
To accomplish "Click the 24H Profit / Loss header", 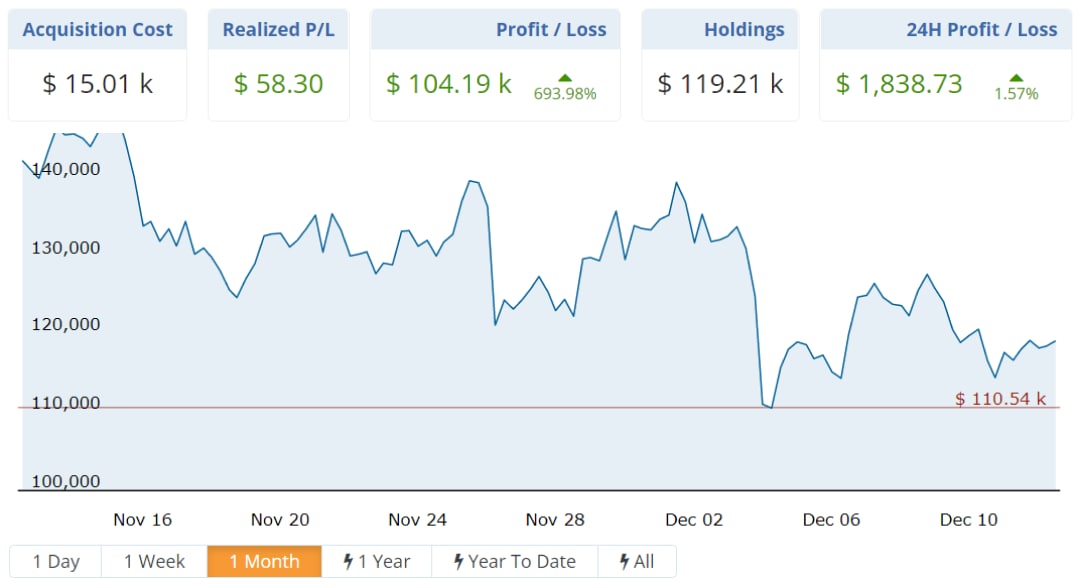I will click(981, 30).
